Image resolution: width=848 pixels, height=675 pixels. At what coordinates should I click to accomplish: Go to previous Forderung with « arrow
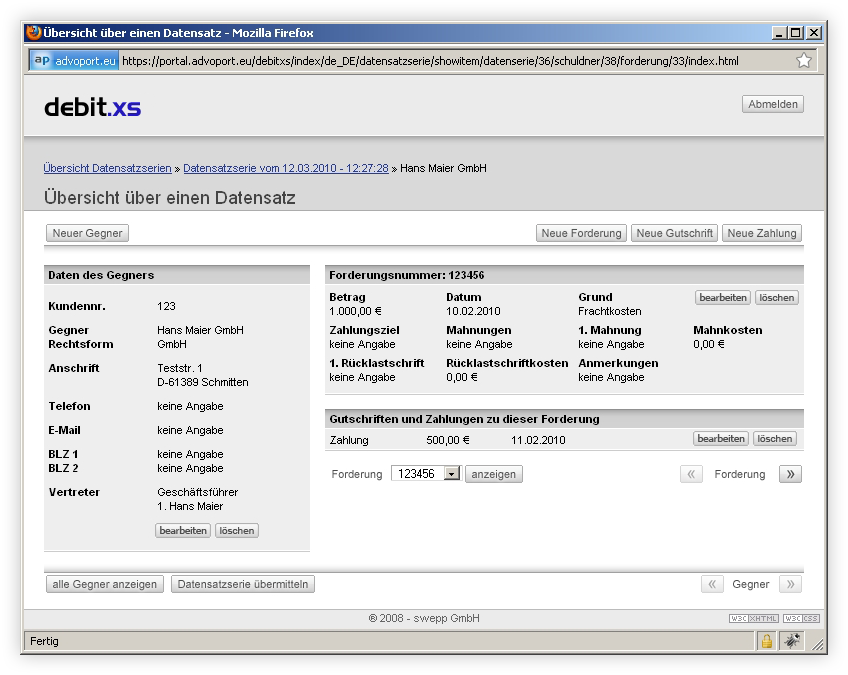click(x=691, y=474)
